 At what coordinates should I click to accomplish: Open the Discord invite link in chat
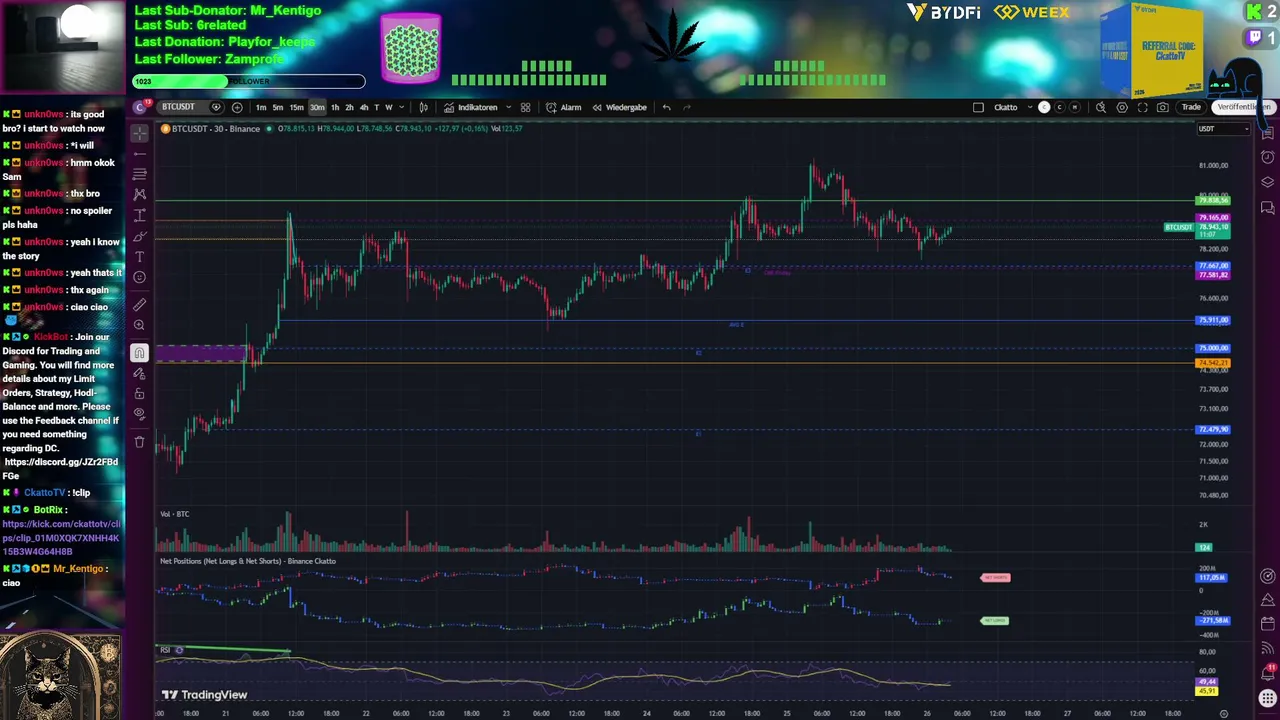(60, 469)
